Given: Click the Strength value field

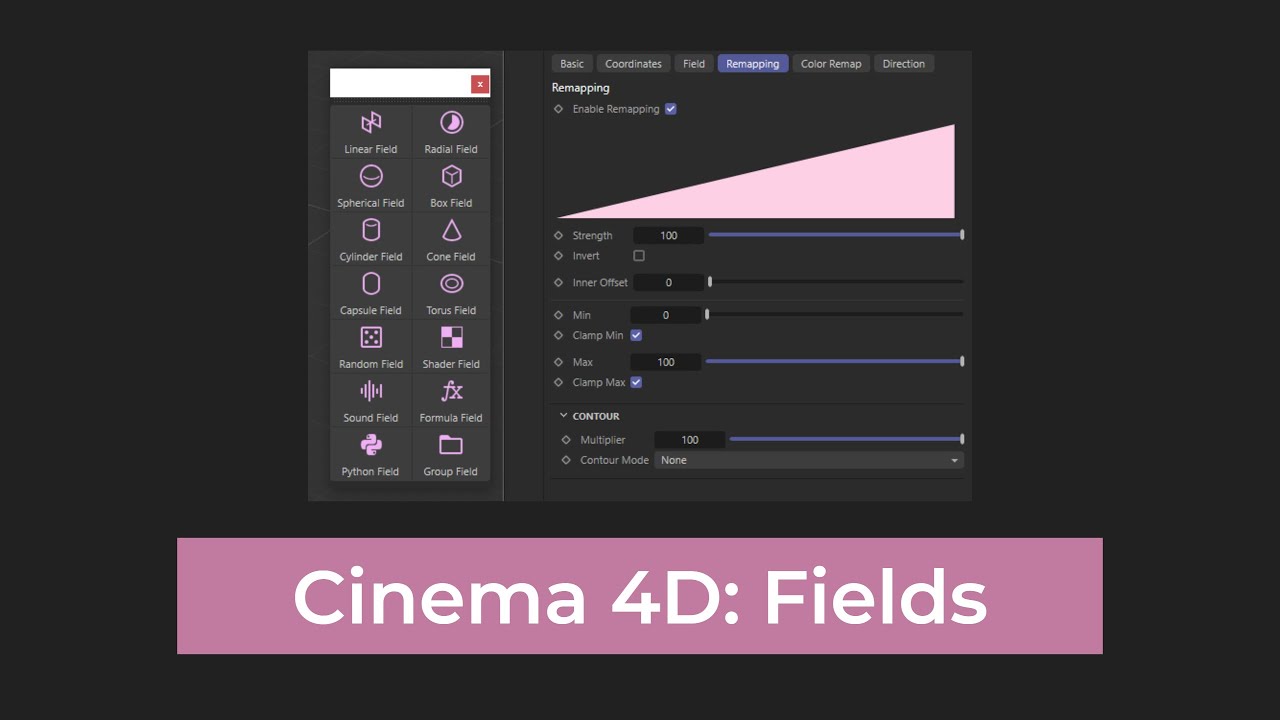Looking at the screenshot, I should click(668, 236).
